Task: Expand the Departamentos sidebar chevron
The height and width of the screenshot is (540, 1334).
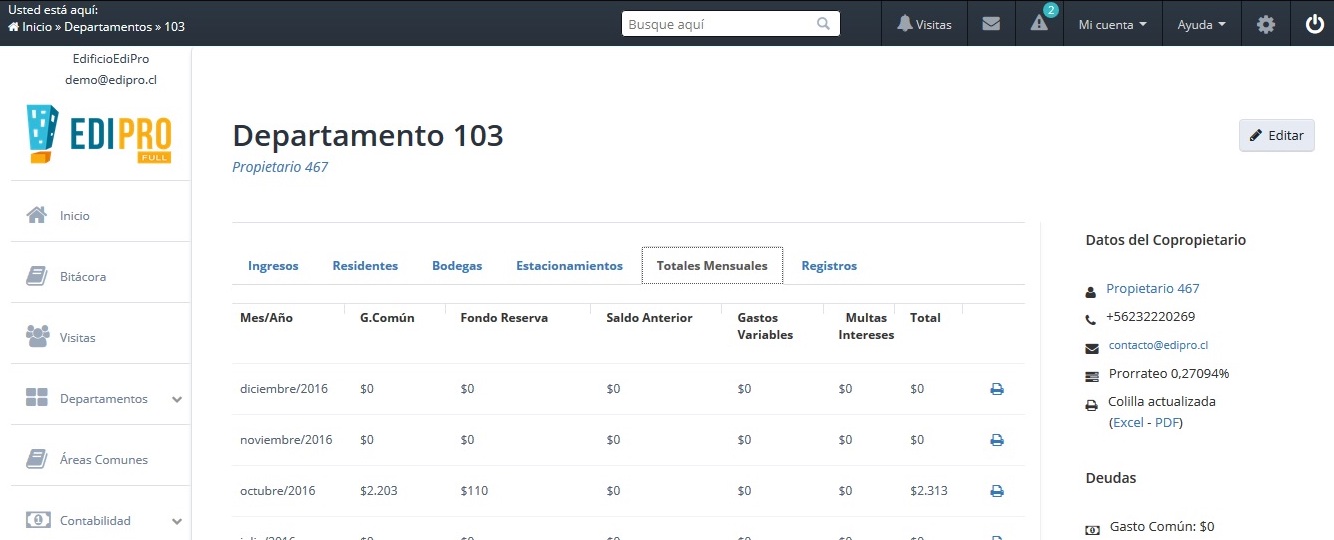Action: 177,399
